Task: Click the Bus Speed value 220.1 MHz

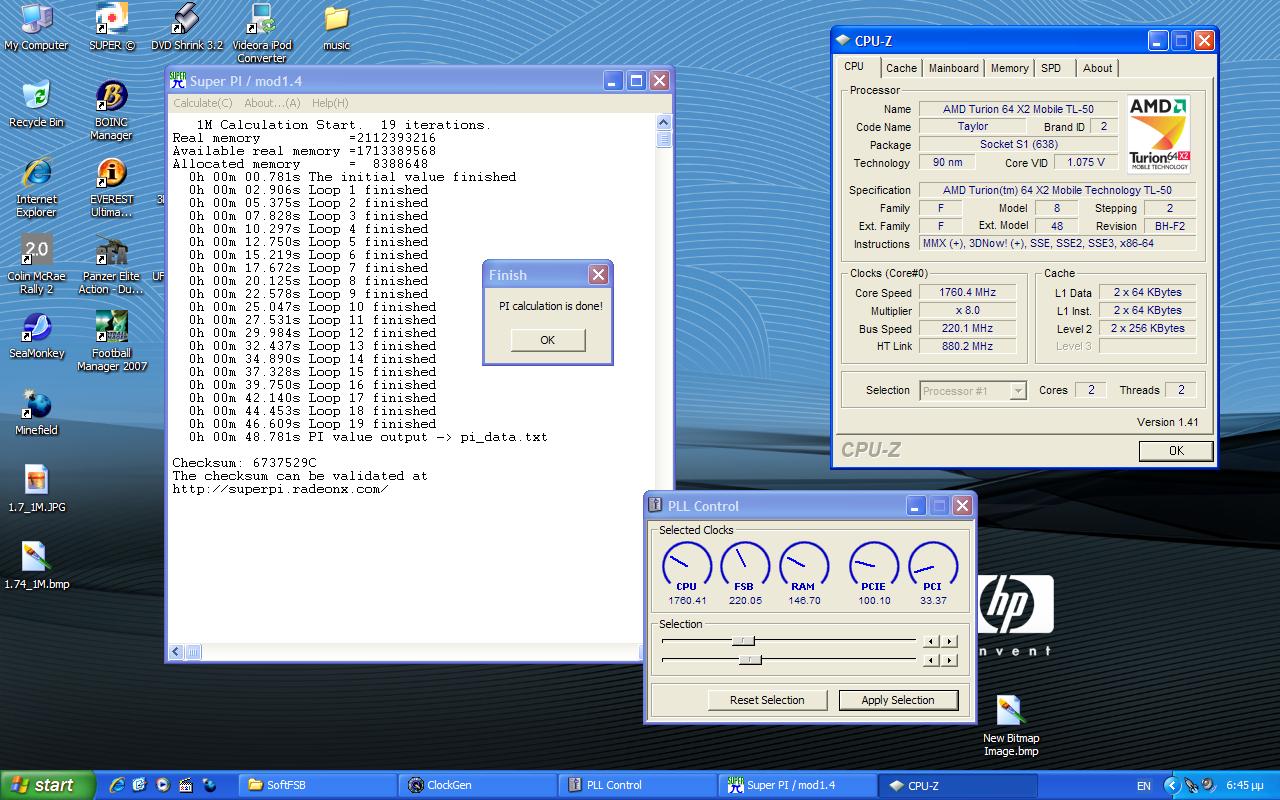Action: tap(967, 329)
